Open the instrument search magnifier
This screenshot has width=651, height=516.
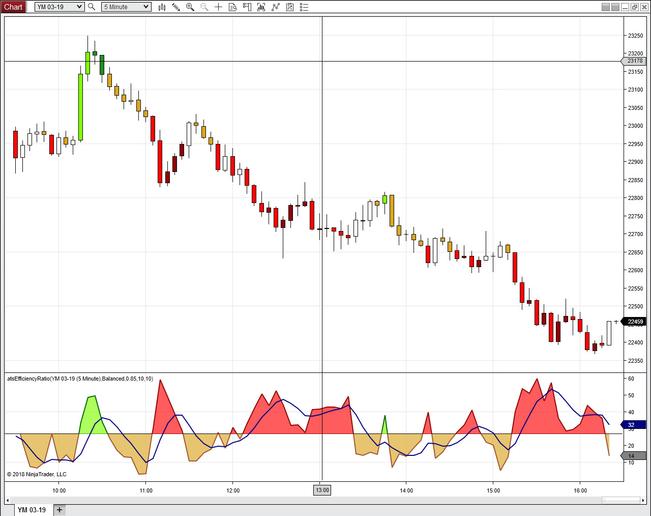92,7
